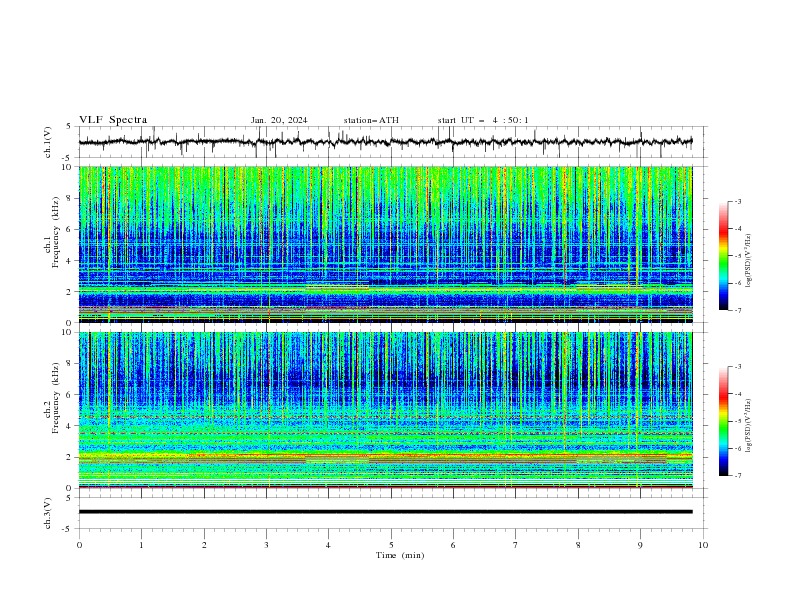Click the ch.2 spectrogram color scale bar
This screenshot has height=612, width=792.
[x=723, y=421]
